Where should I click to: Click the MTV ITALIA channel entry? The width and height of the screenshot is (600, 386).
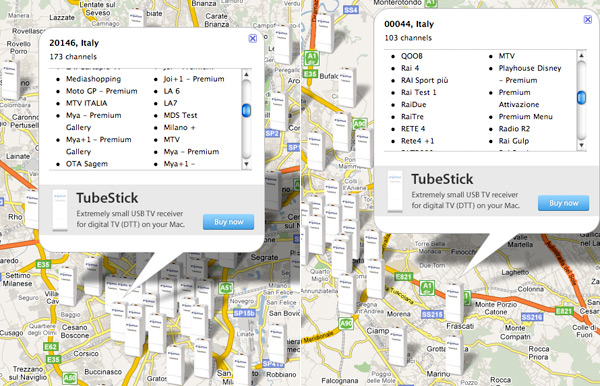[x=86, y=103]
